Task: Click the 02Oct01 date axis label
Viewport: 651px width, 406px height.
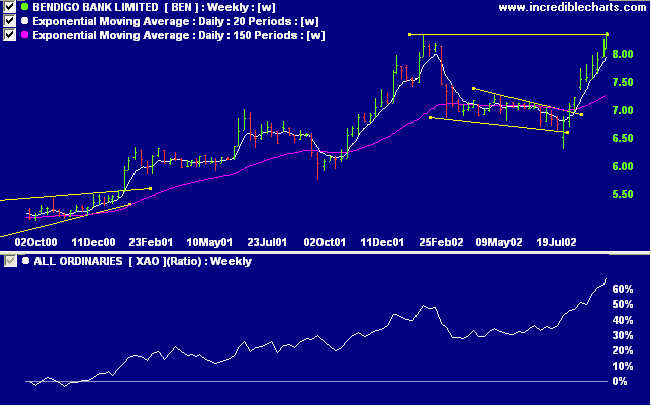Action: [325, 242]
